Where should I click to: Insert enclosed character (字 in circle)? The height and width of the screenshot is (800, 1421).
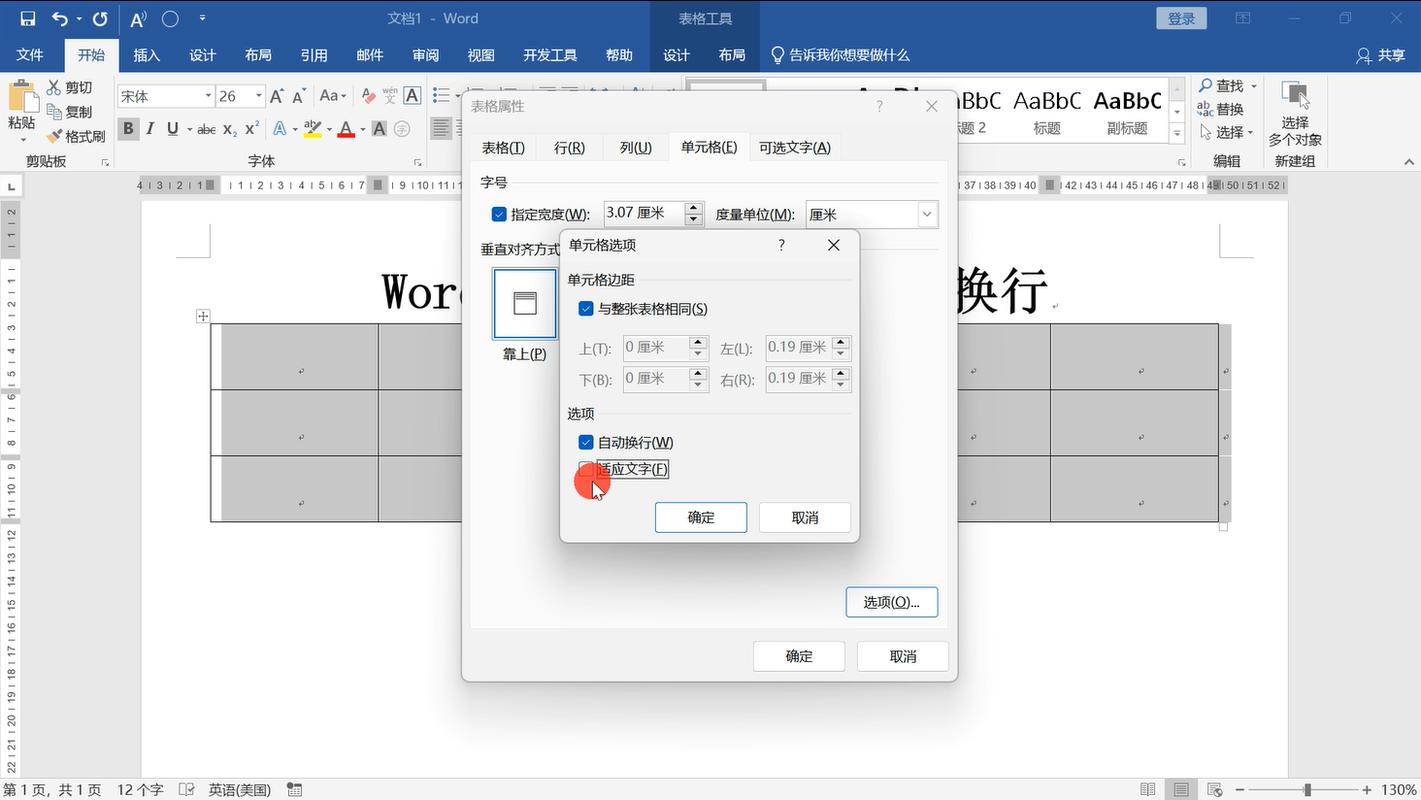[402, 129]
